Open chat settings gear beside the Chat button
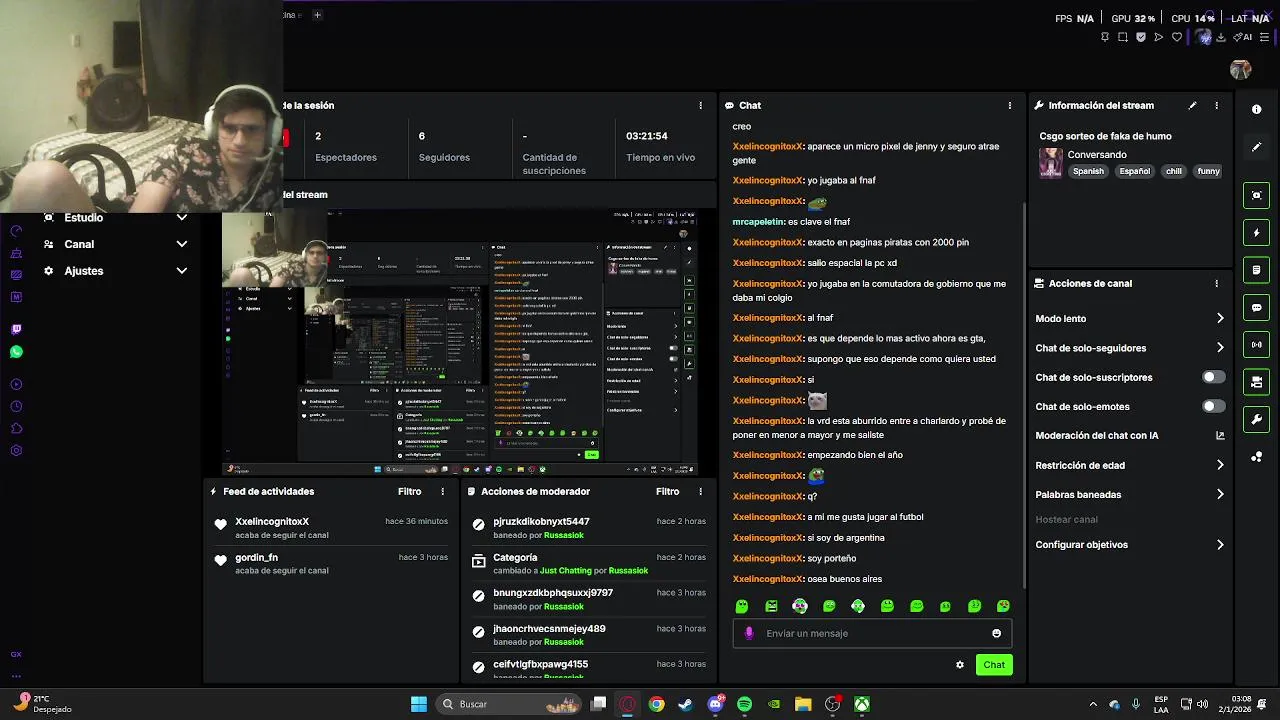The width and height of the screenshot is (1280, 720). [x=960, y=665]
